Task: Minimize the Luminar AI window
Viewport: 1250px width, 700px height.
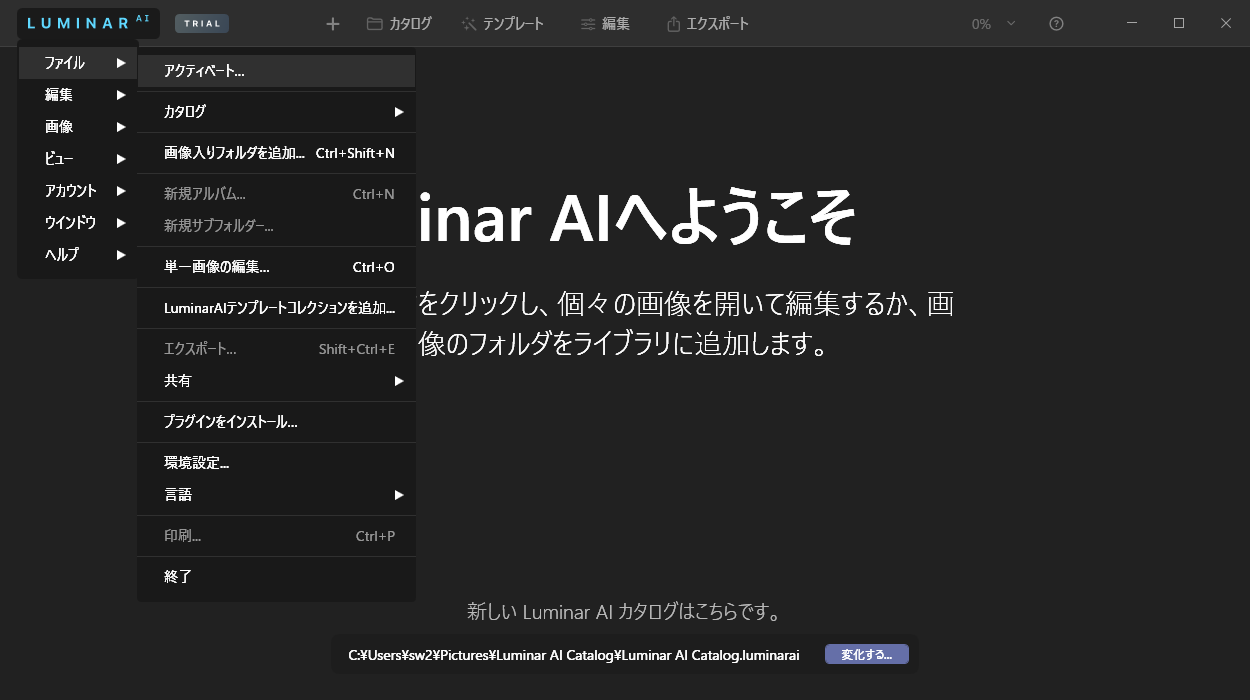Action: click(x=1132, y=24)
